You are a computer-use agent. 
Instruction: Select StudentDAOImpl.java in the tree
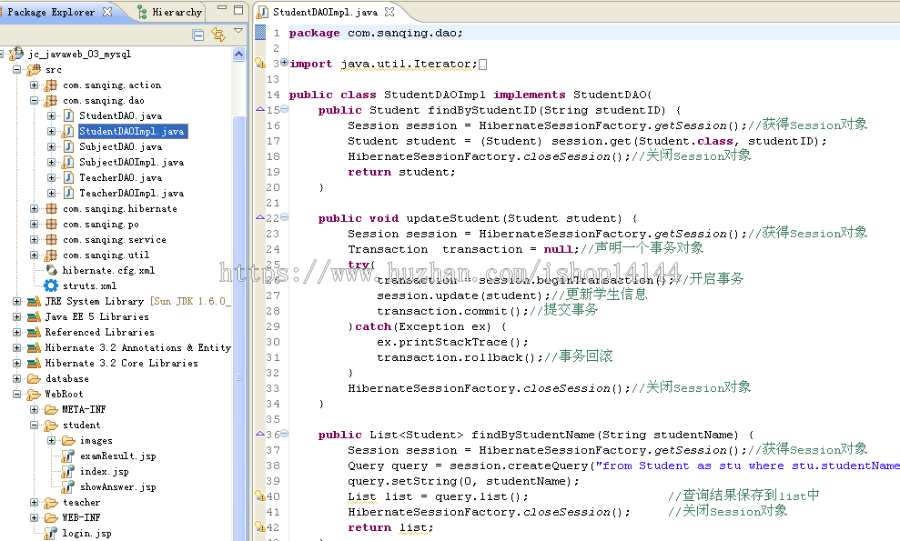pos(132,131)
